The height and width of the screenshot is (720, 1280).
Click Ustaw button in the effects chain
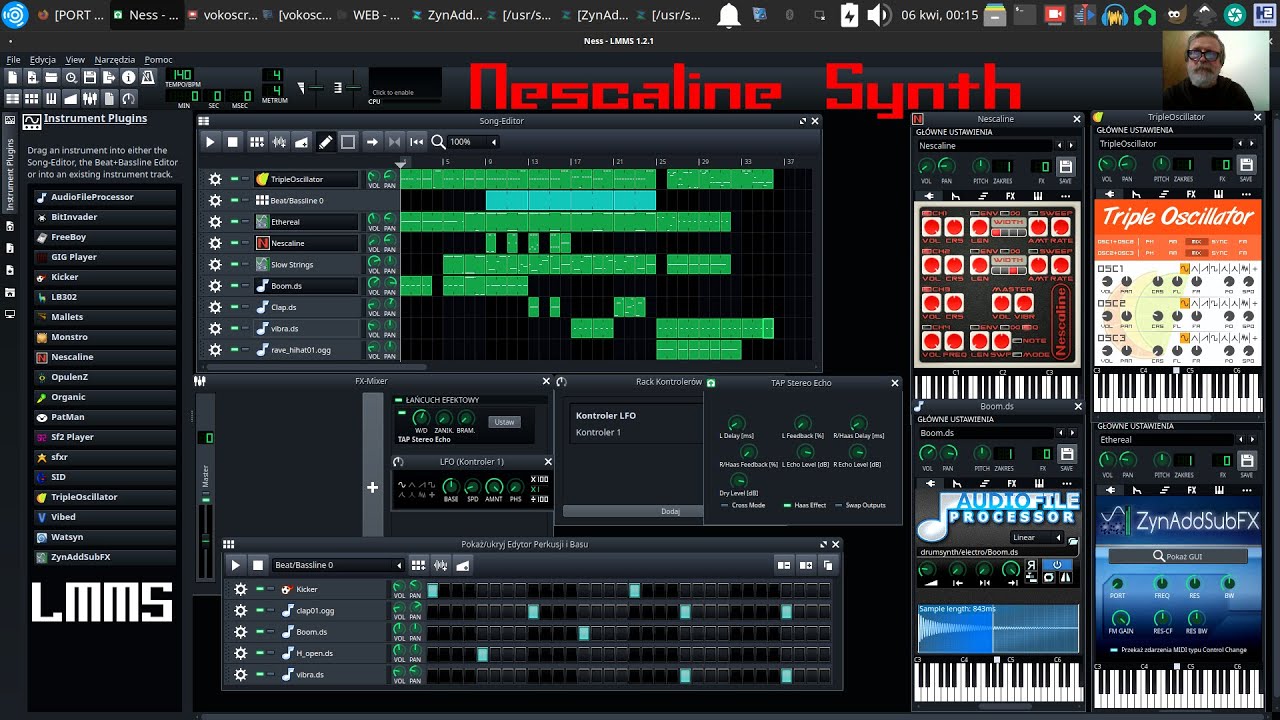[x=504, y=422]
